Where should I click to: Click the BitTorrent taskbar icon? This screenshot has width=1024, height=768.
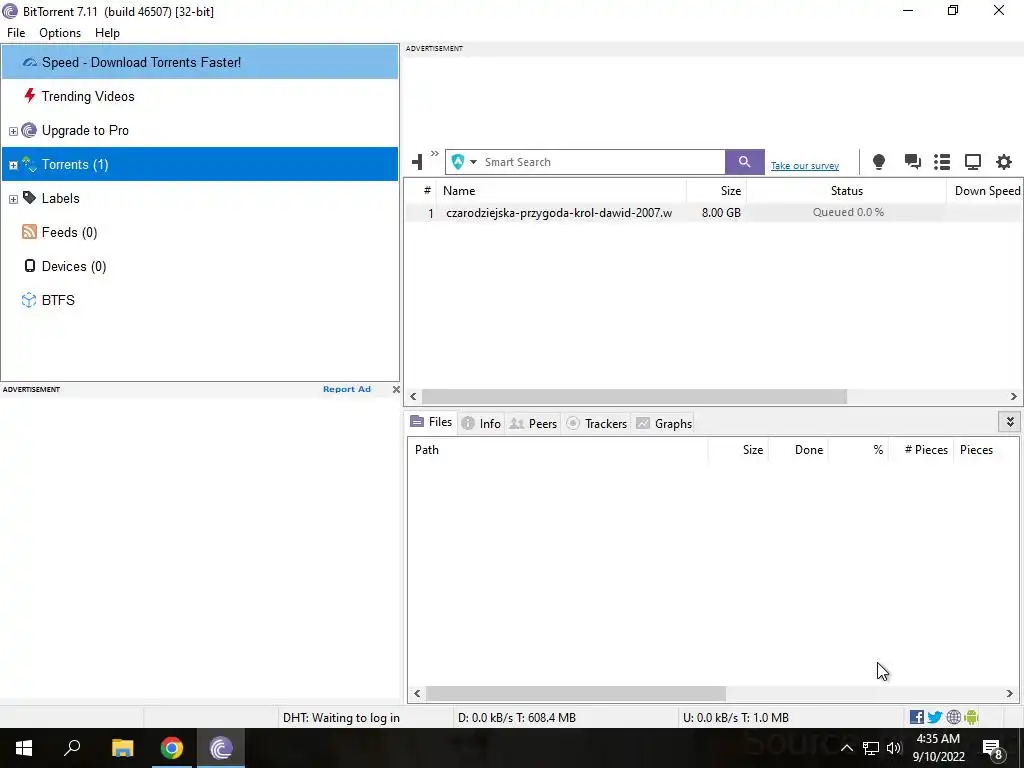click(x=221, y=748)
